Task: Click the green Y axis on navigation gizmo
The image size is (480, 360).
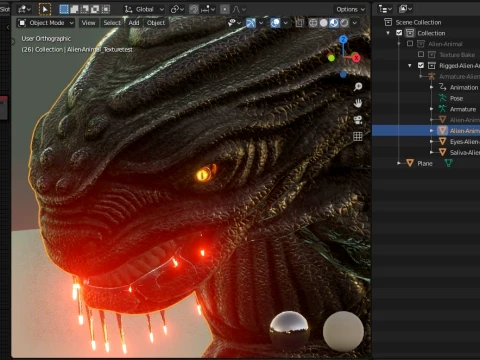Action: pos(331,58)
